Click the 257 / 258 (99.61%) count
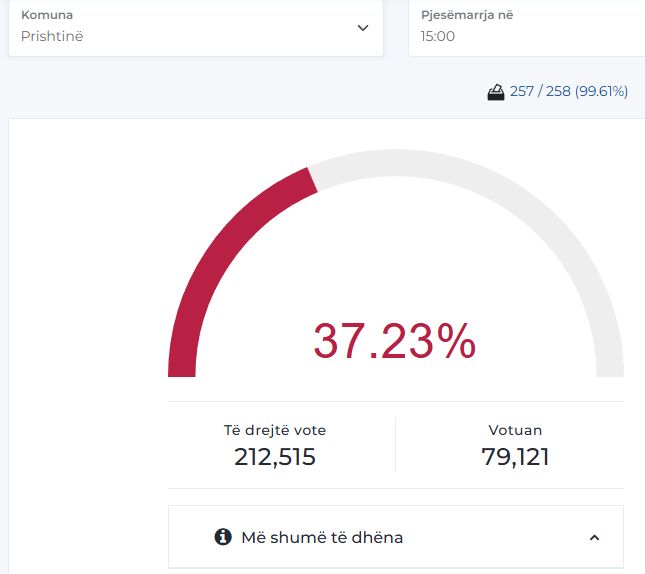 tap(568, 92)
